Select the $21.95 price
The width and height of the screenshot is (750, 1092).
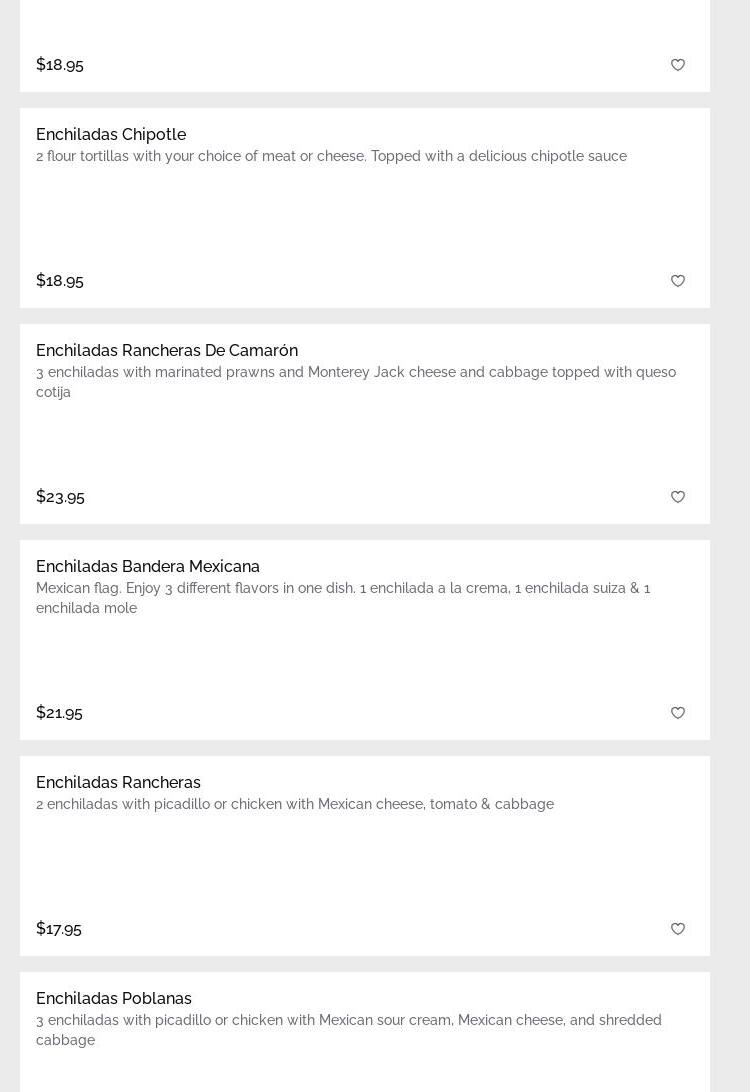[59, 712]
